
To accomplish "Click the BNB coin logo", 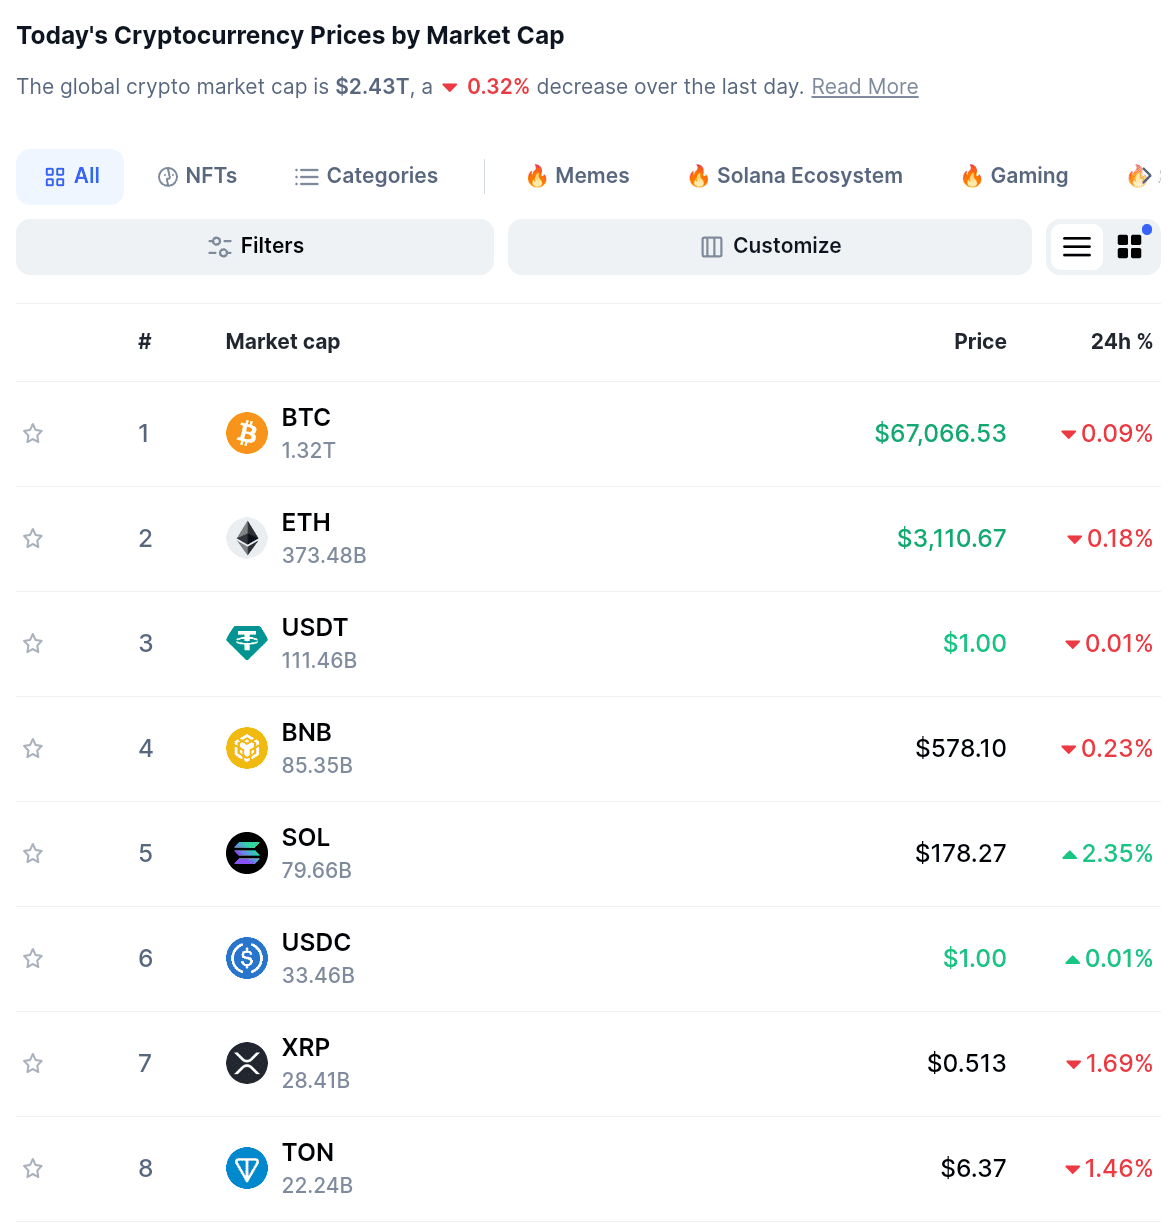I will (247, 748).
